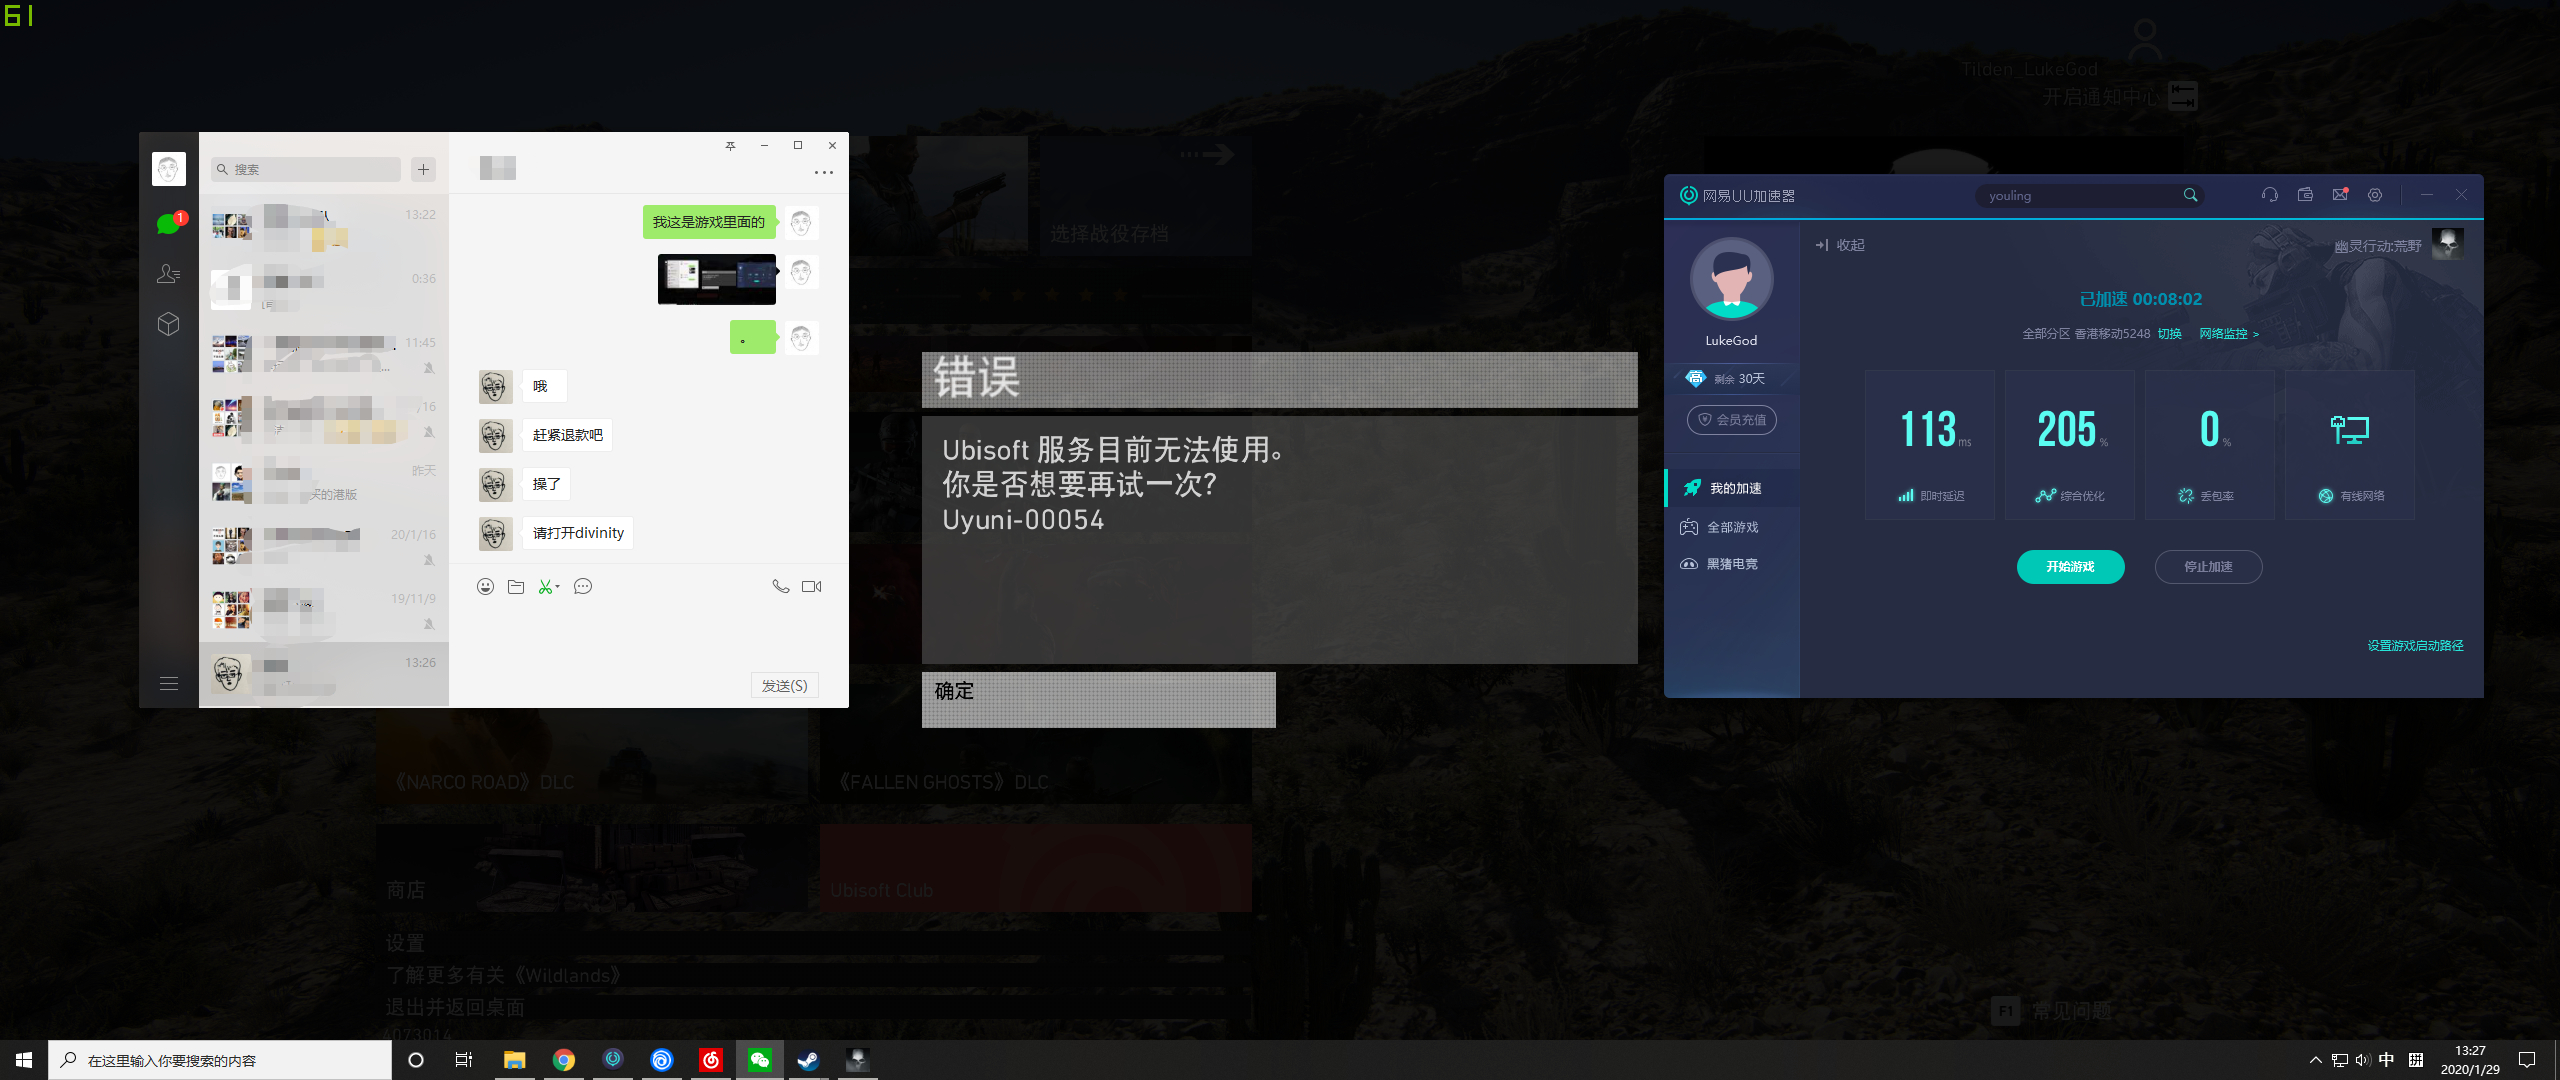Screen dimensions: 2560x1080
Task: Open the WeChat Contacts icon
Action: pos(168,274)
